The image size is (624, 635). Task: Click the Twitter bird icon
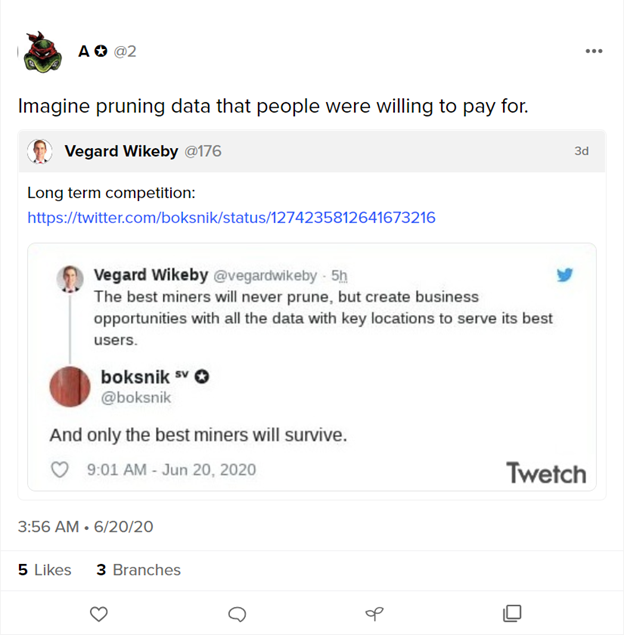click(x=565, y=275)
